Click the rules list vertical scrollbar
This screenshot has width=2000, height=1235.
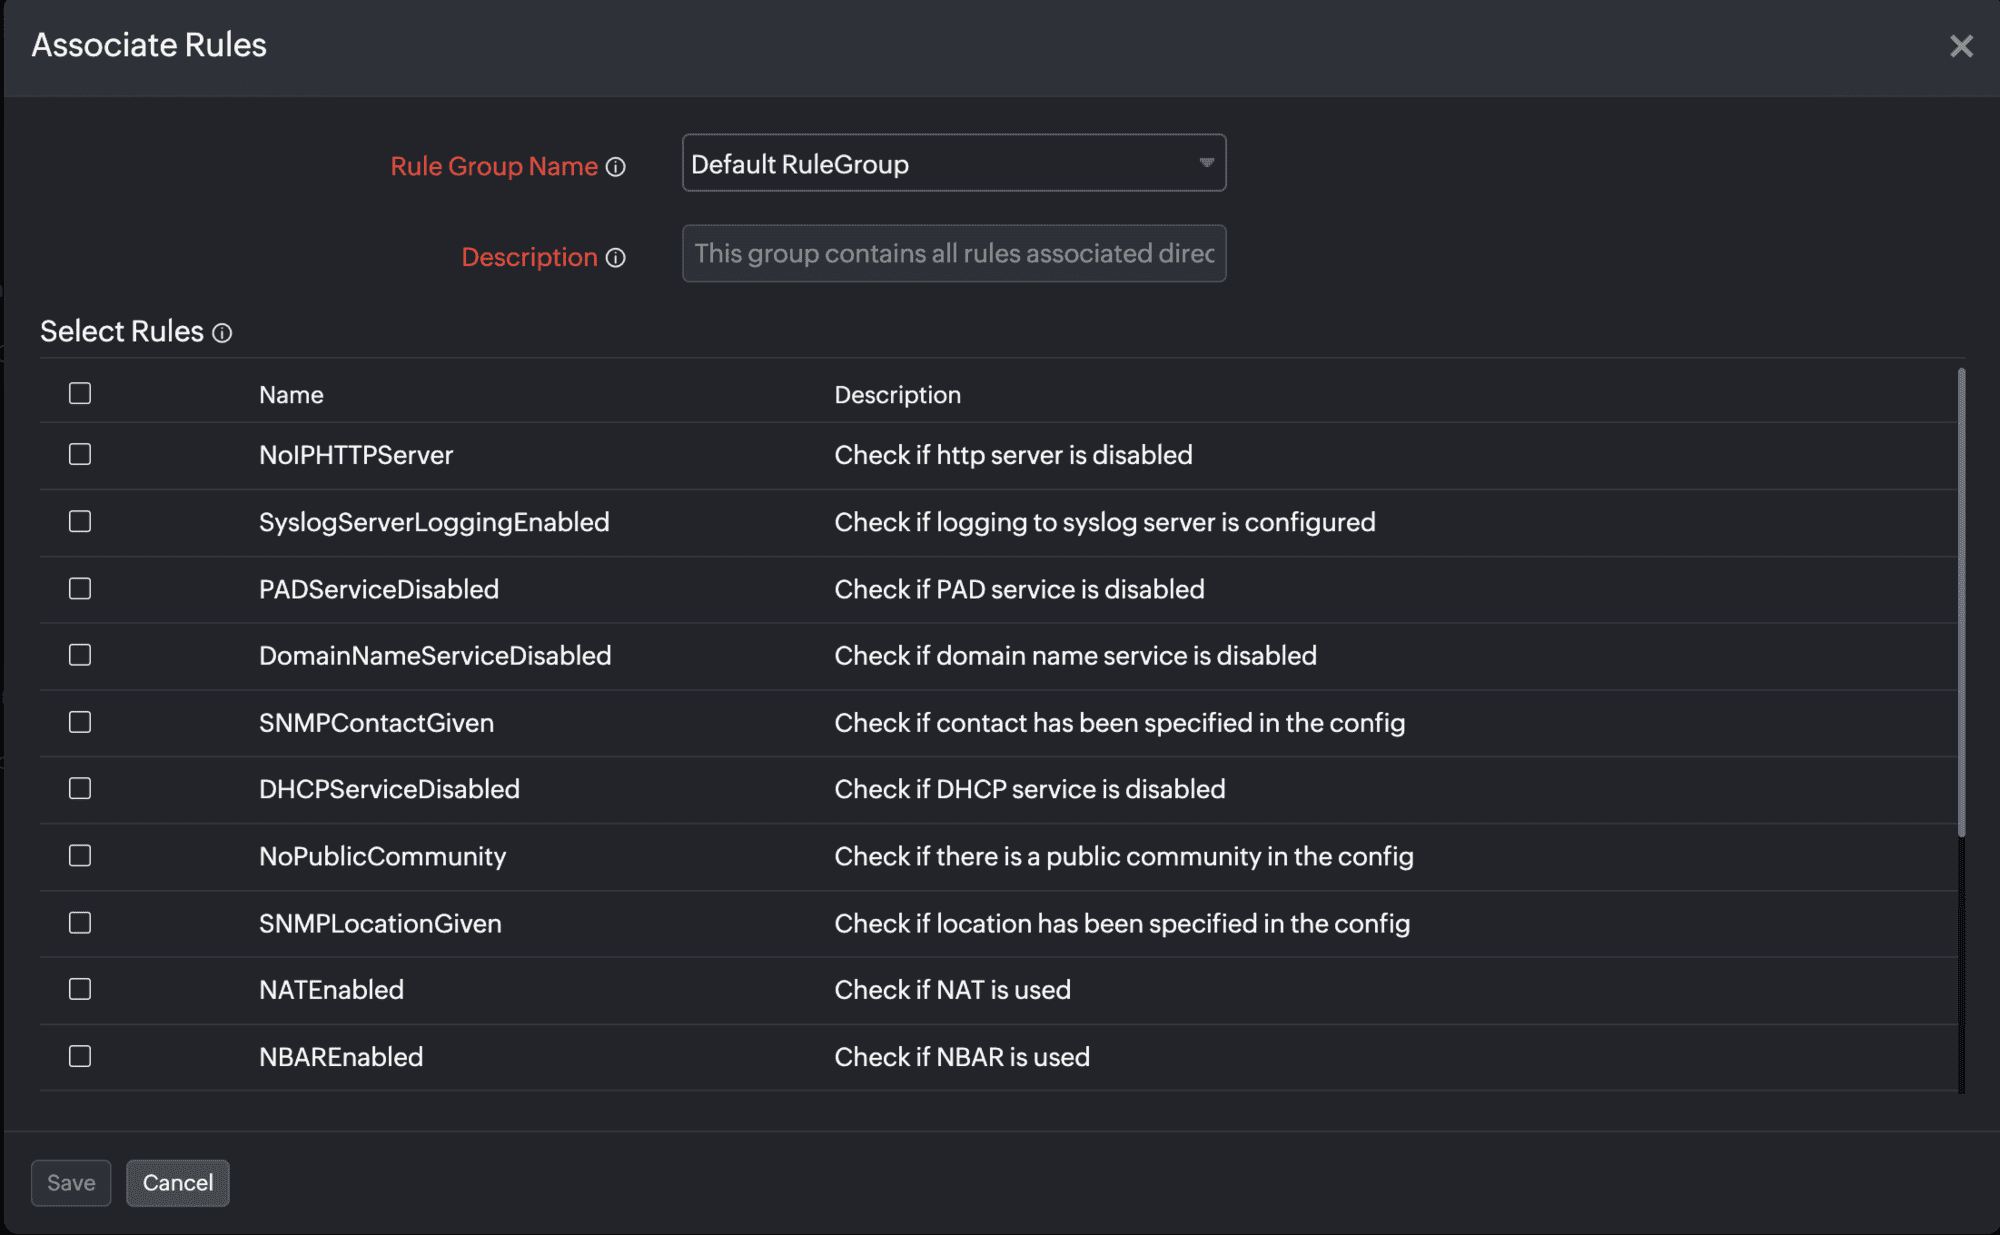coord(1961,600)
